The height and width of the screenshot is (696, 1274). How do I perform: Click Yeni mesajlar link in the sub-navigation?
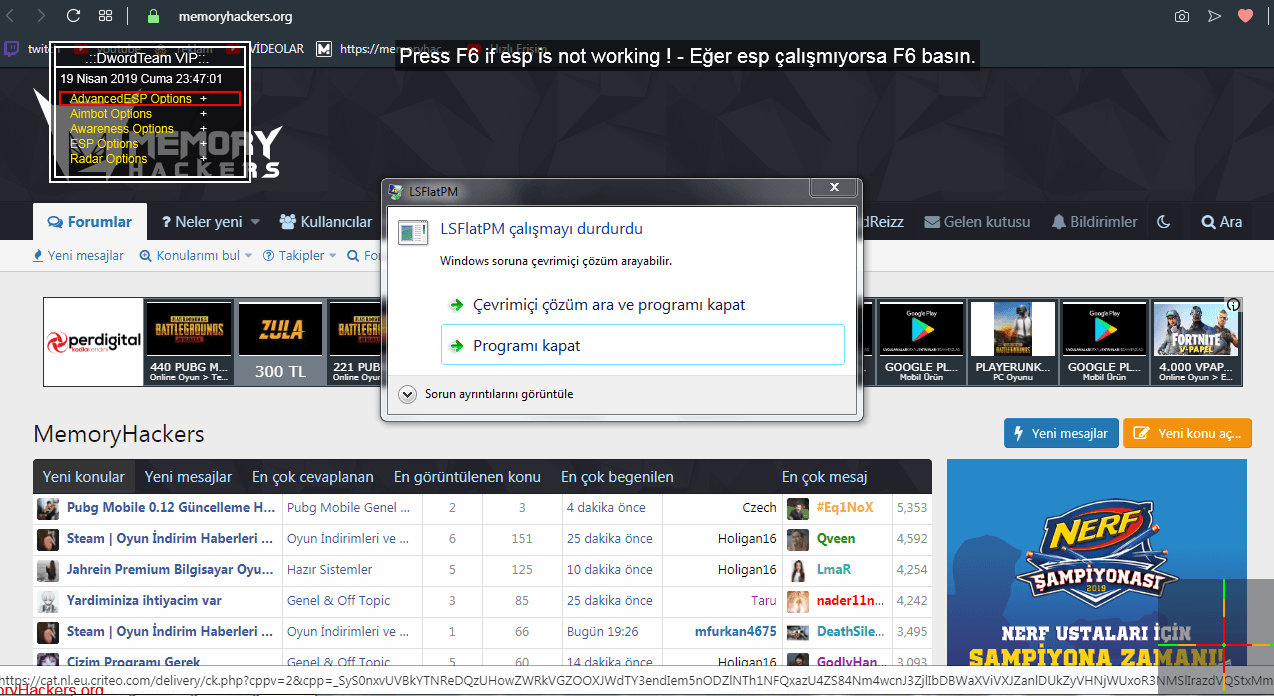(78, 256)
